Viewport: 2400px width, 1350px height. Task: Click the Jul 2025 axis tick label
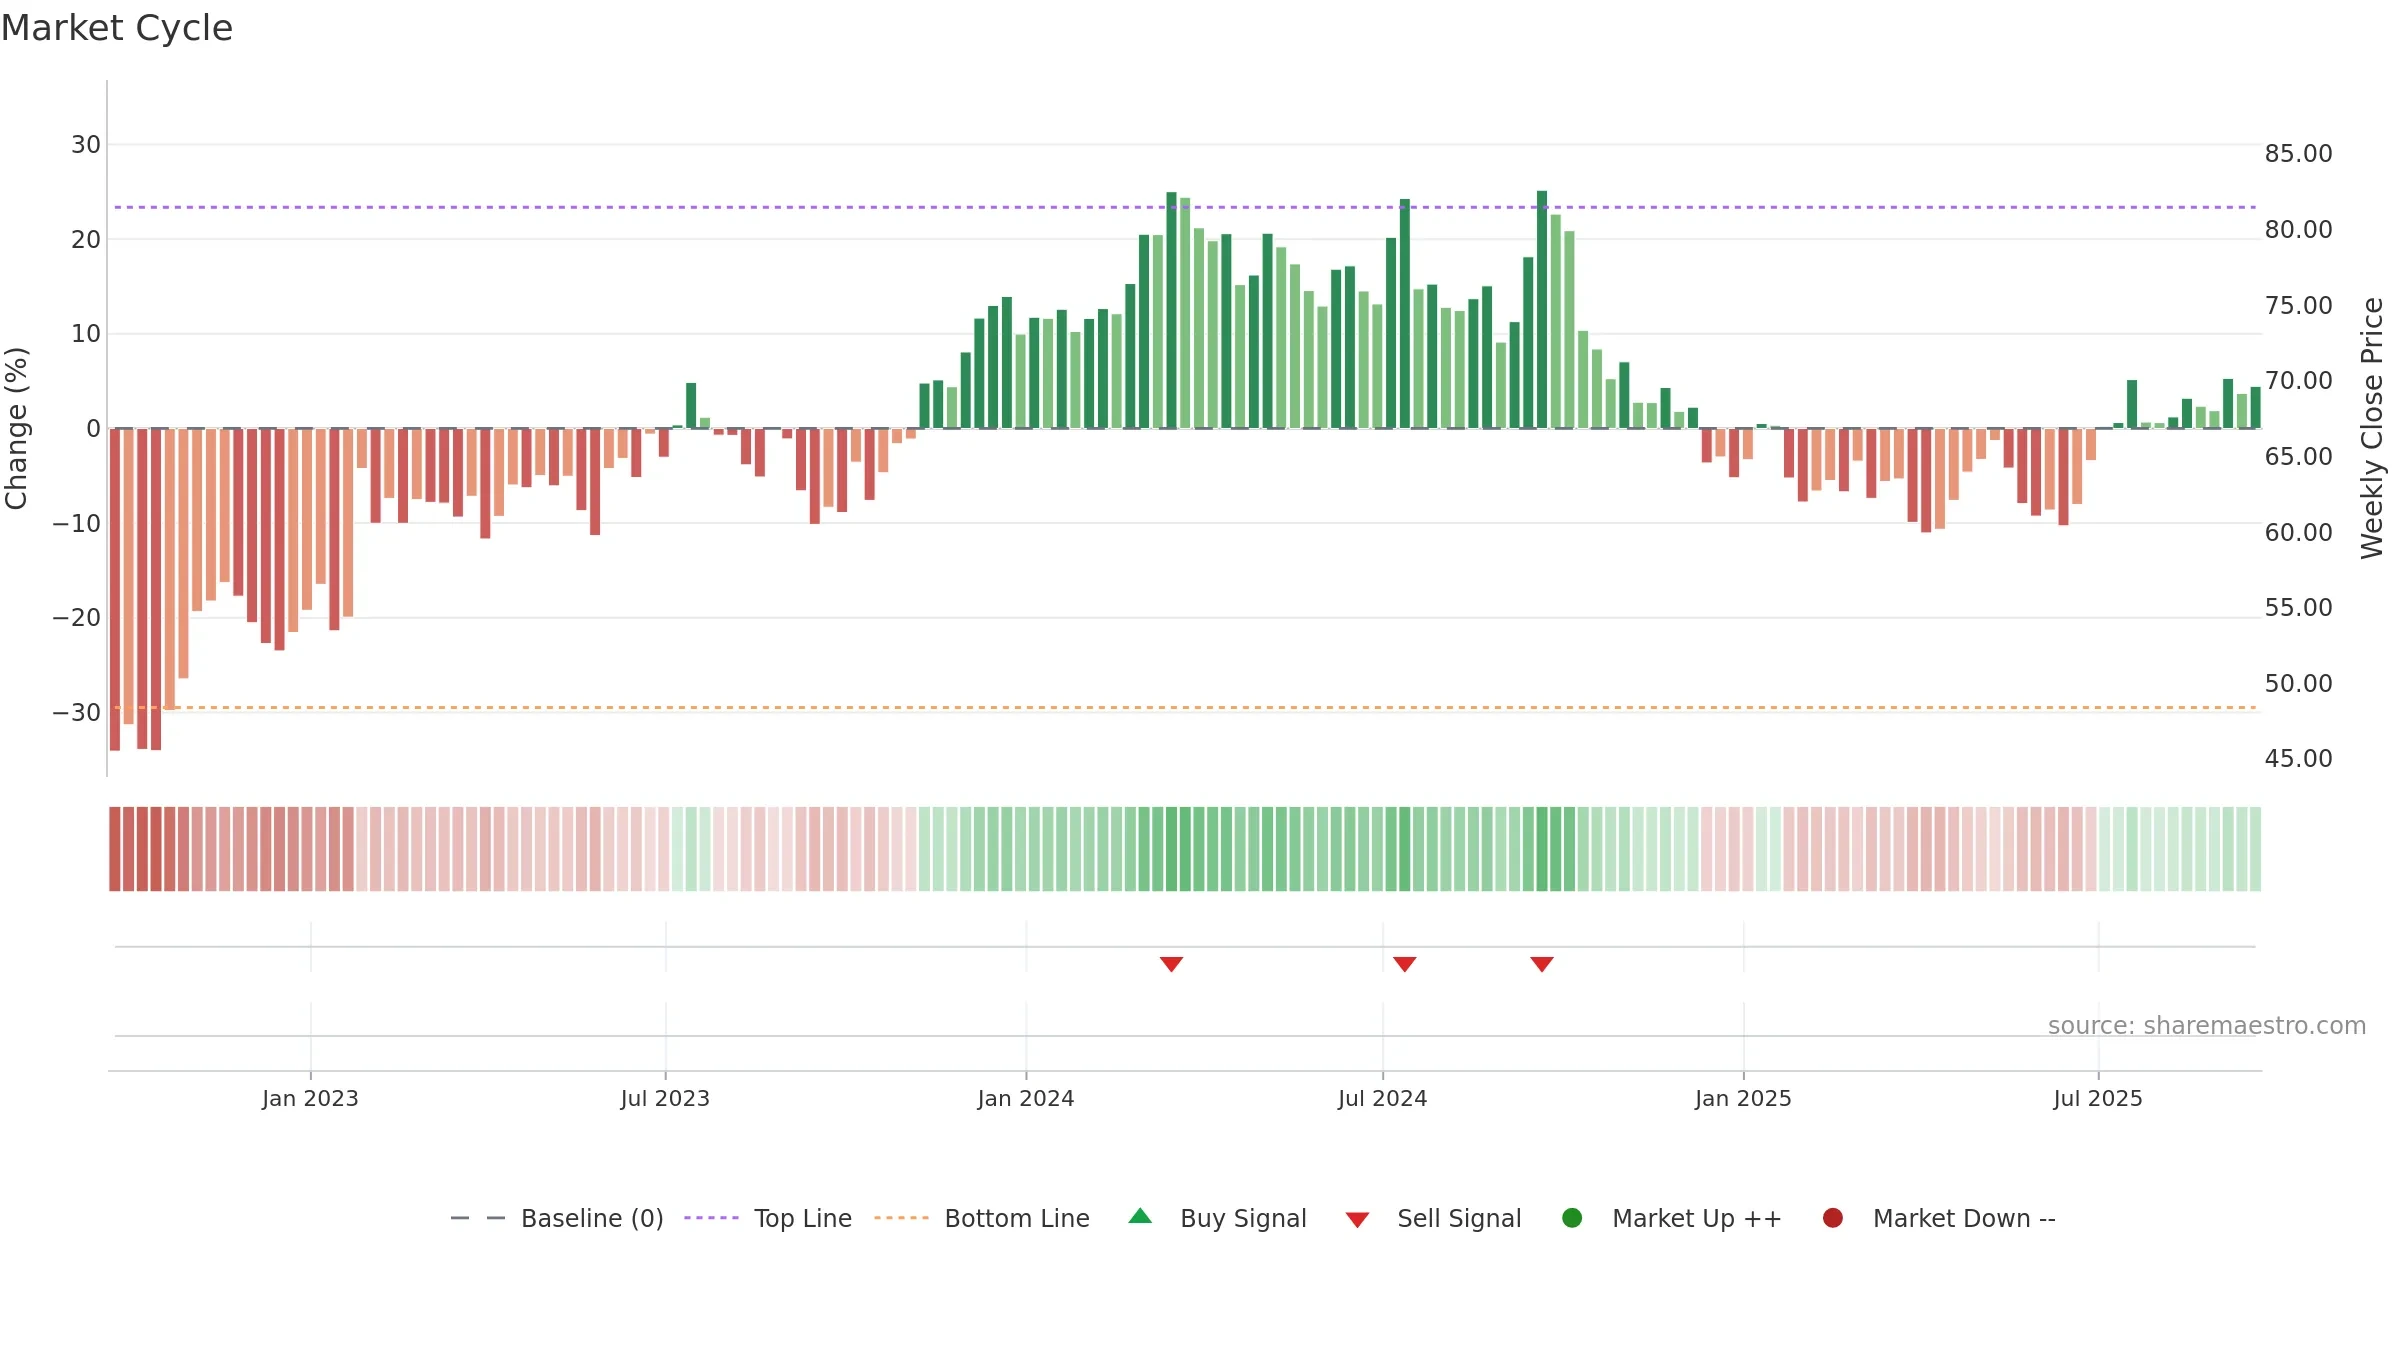(x=2098, y=1099)
